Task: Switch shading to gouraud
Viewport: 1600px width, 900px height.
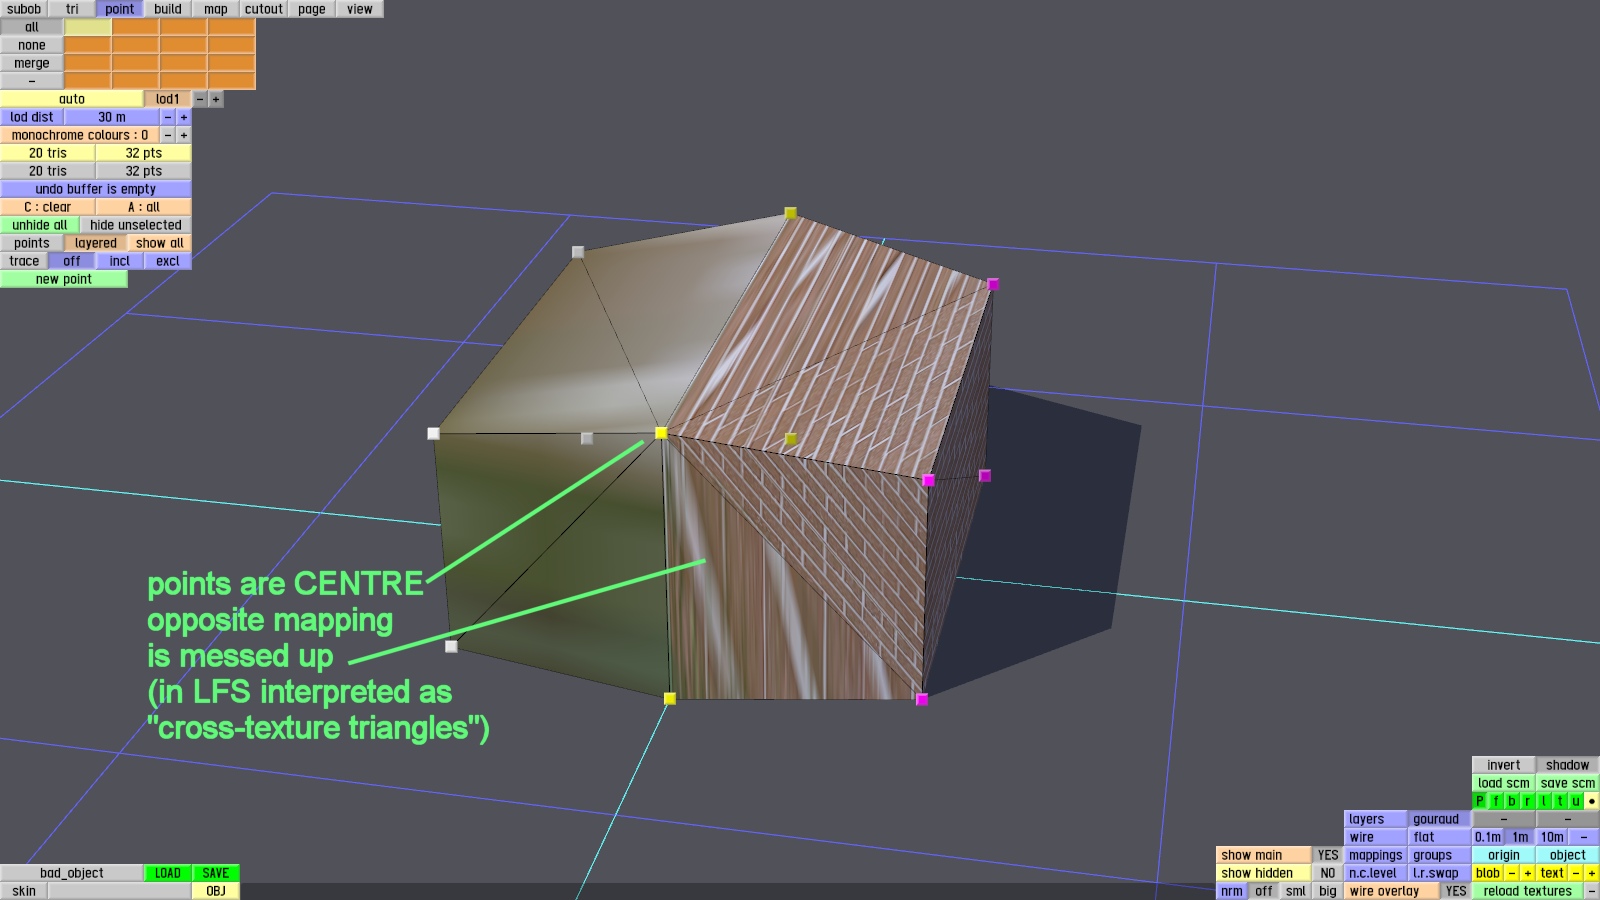Action: (1440, 819)
